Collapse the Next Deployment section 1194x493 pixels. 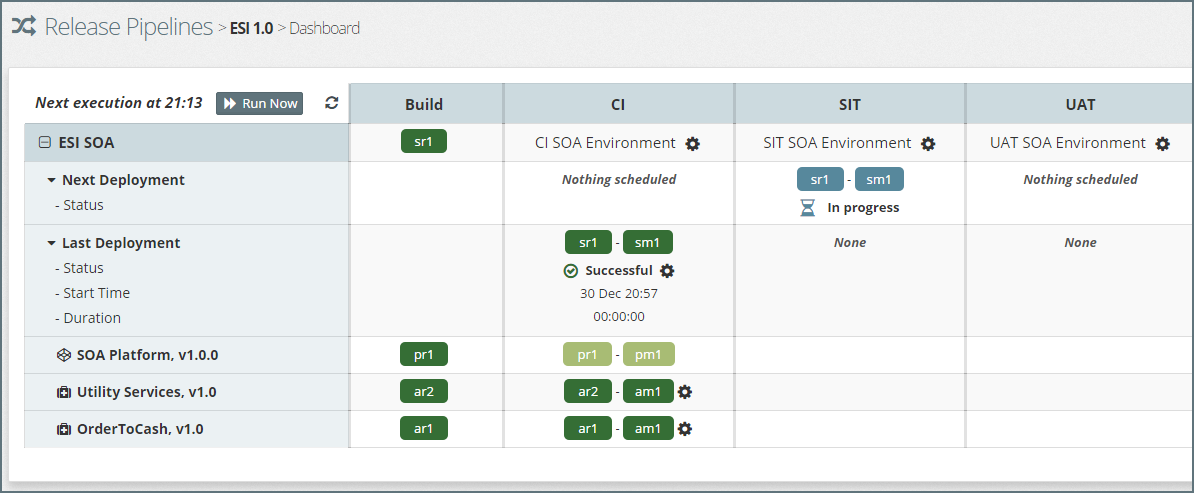tap(51, 181)
